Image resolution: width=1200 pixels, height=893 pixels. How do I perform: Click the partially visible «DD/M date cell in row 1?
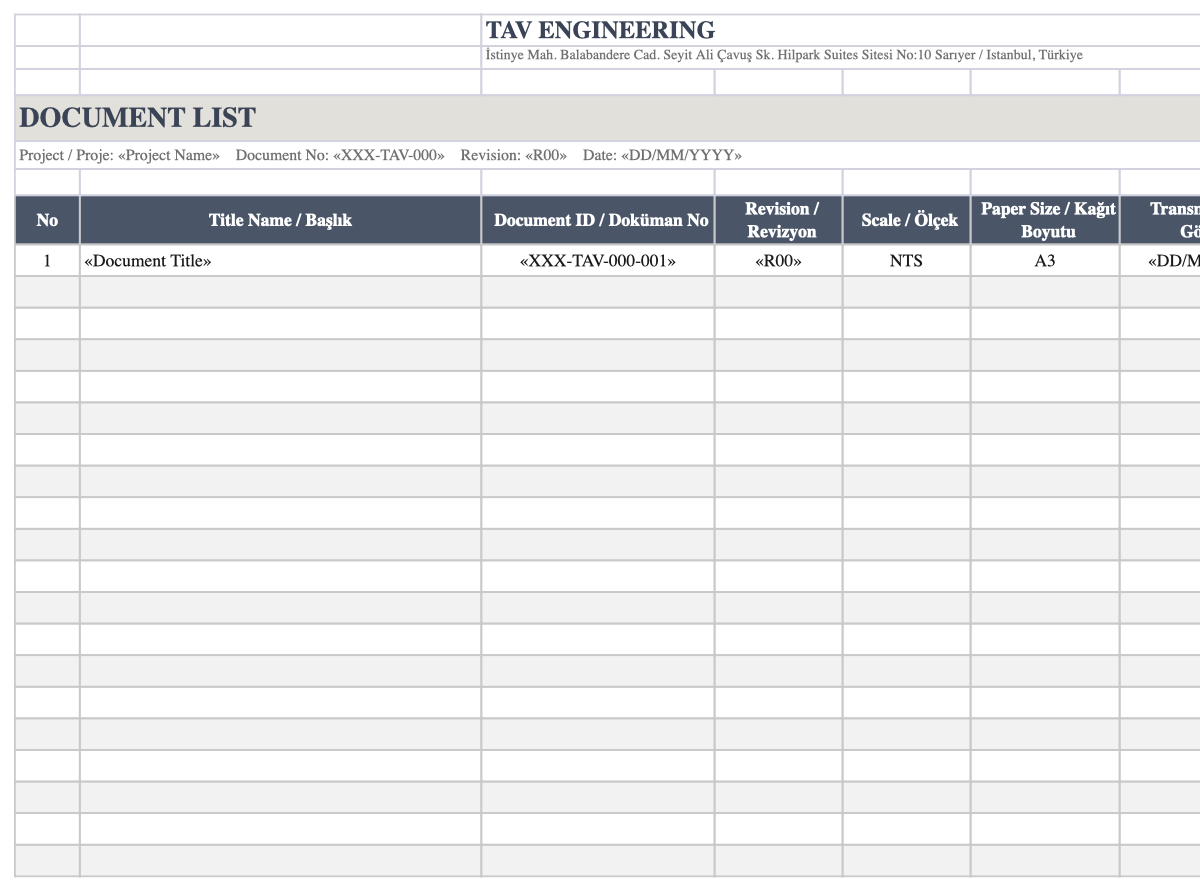1160,261
